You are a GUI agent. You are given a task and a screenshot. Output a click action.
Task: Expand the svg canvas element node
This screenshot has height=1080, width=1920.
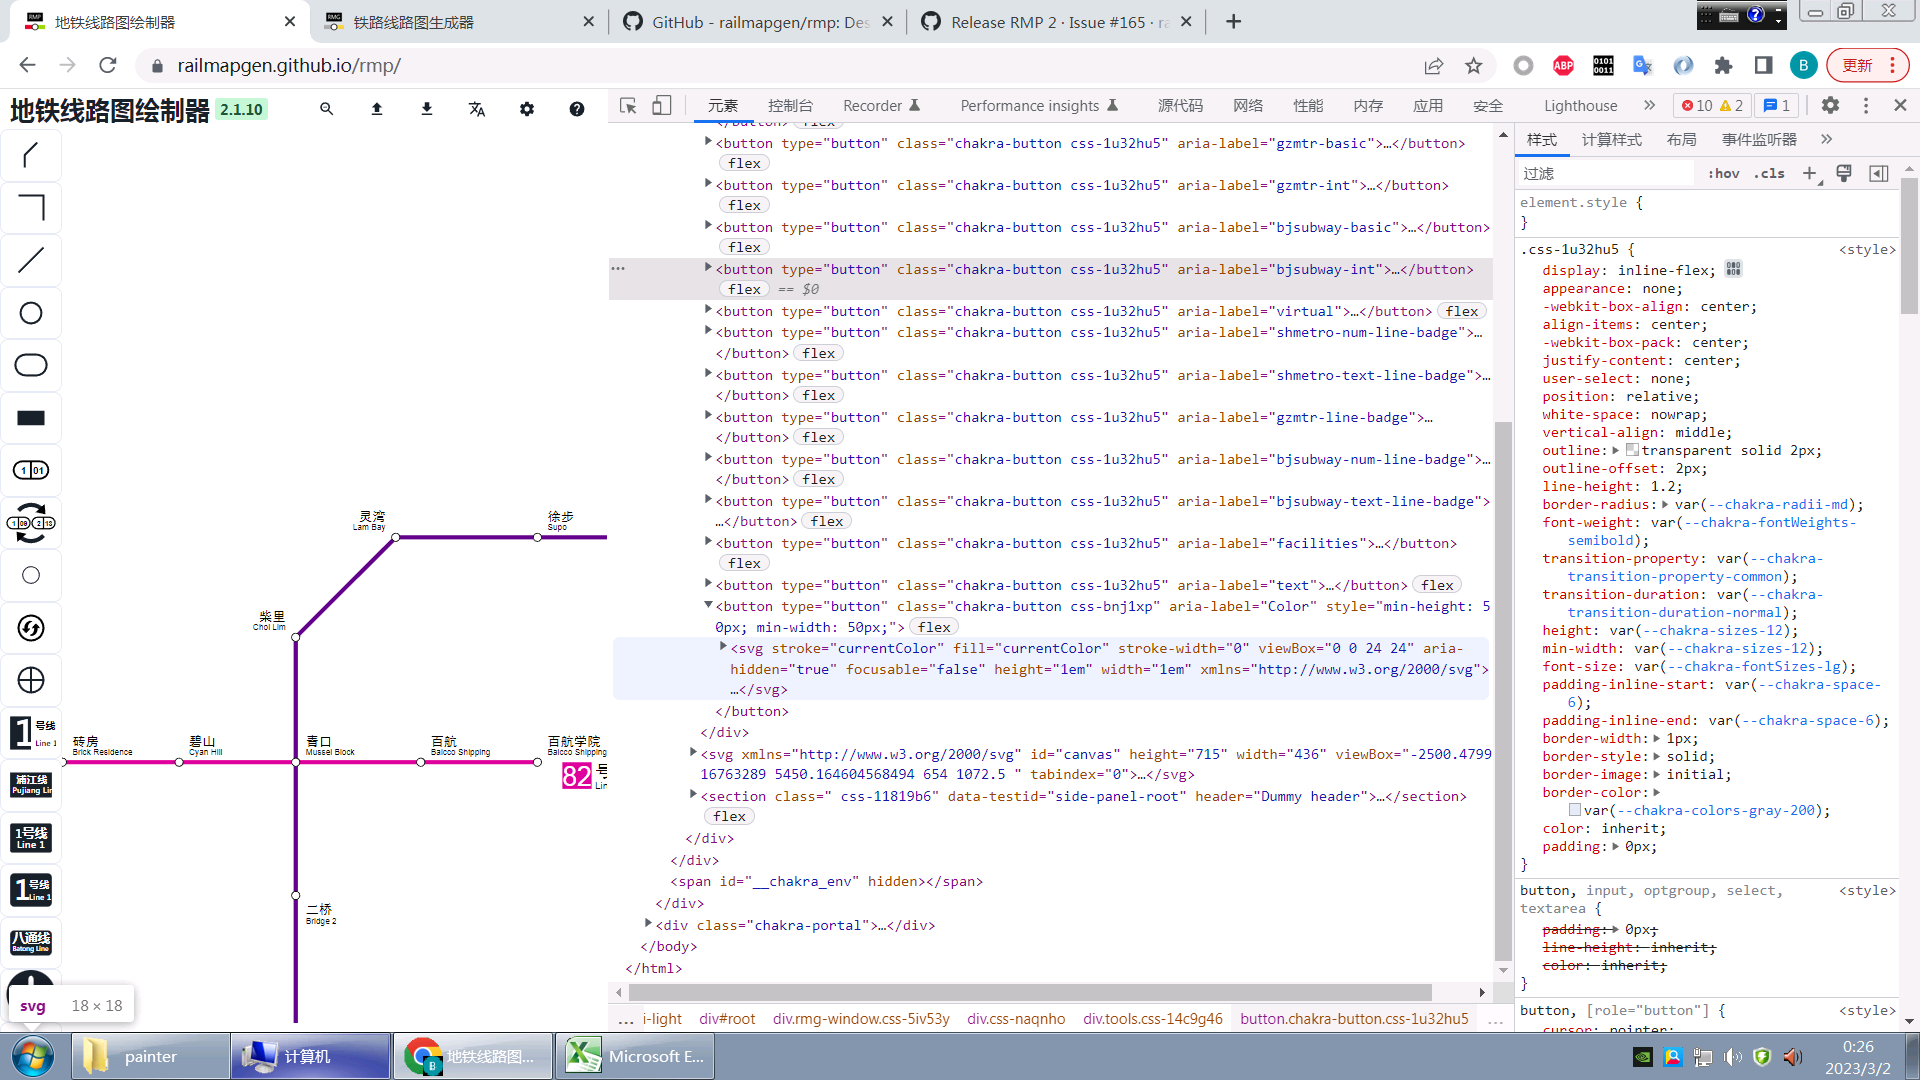[x=693, y=754]
